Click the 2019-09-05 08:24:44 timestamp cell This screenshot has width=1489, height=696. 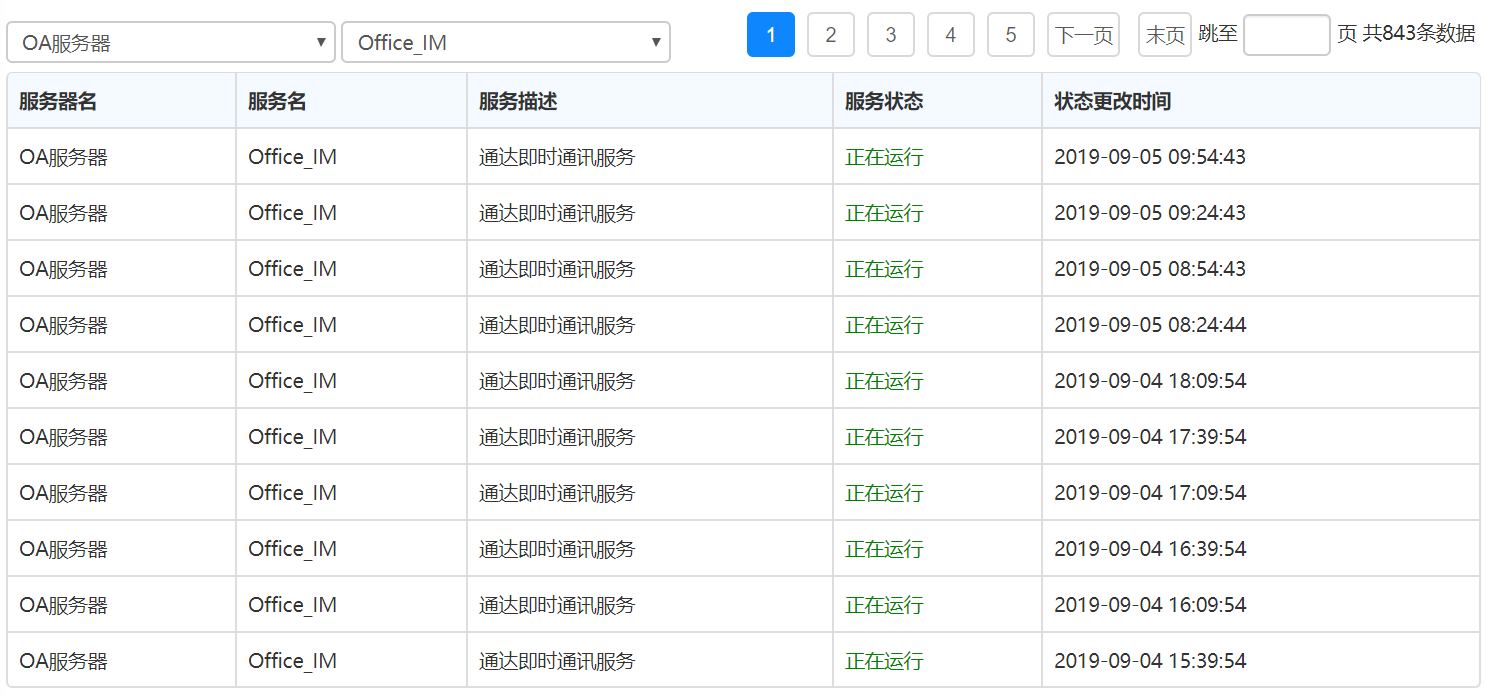click(x=1150, y=325)
